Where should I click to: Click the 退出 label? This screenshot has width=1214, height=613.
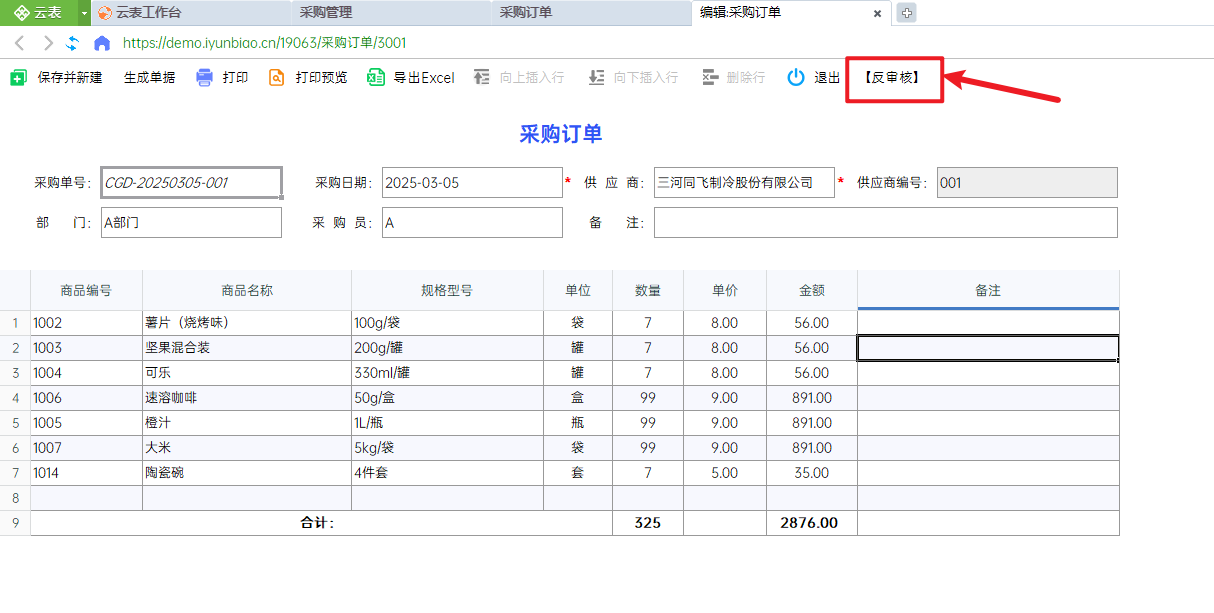click(827, 77)
